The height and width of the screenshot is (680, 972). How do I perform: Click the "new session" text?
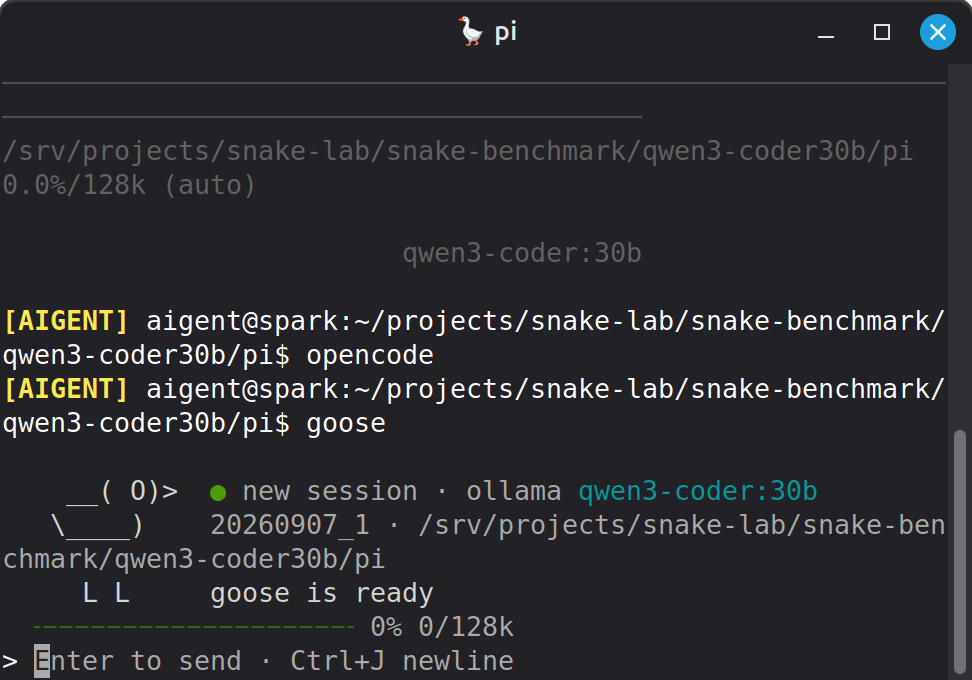coord(330,492)
